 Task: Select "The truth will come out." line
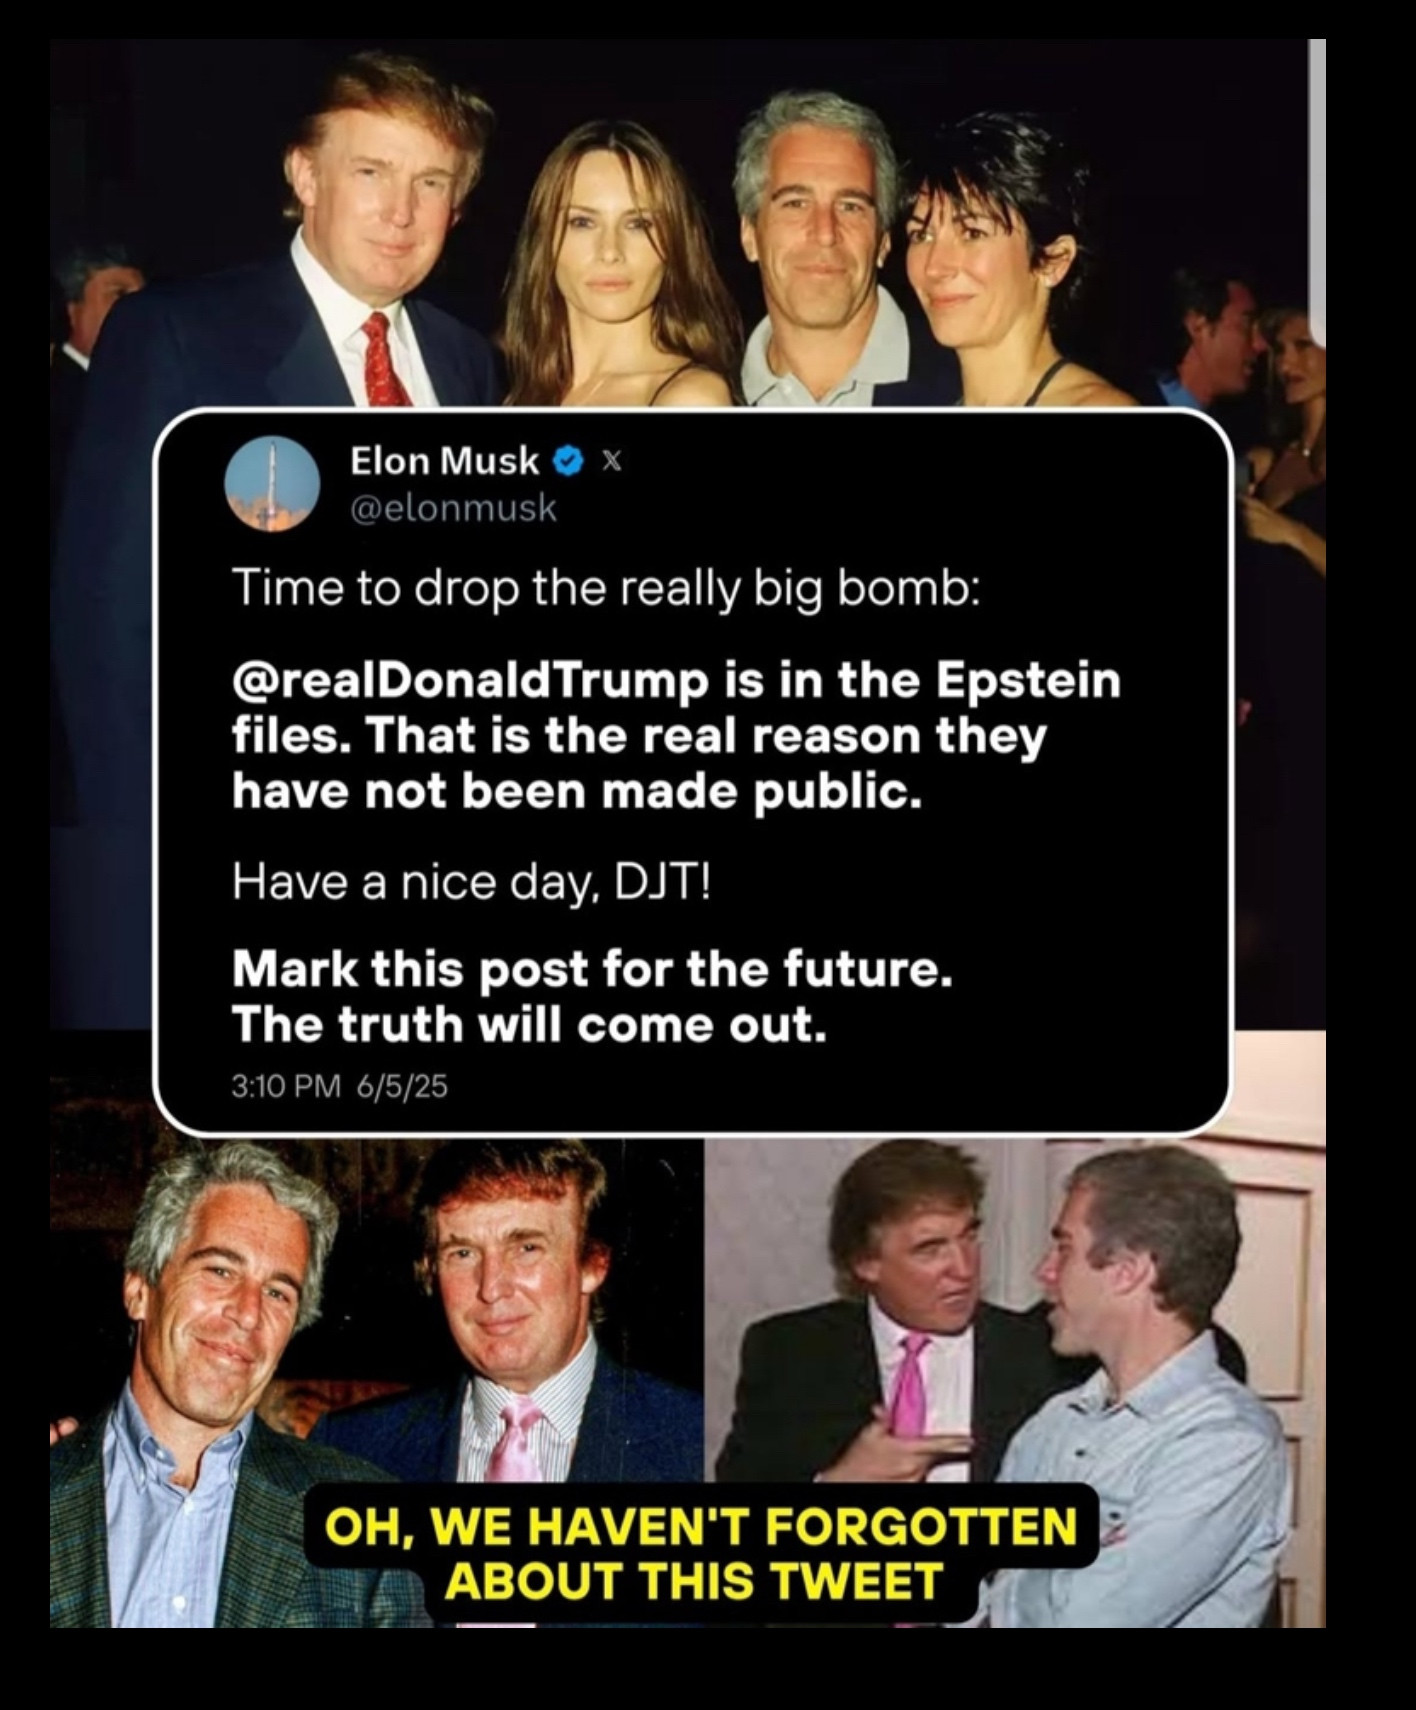[x=529, y=1024]
